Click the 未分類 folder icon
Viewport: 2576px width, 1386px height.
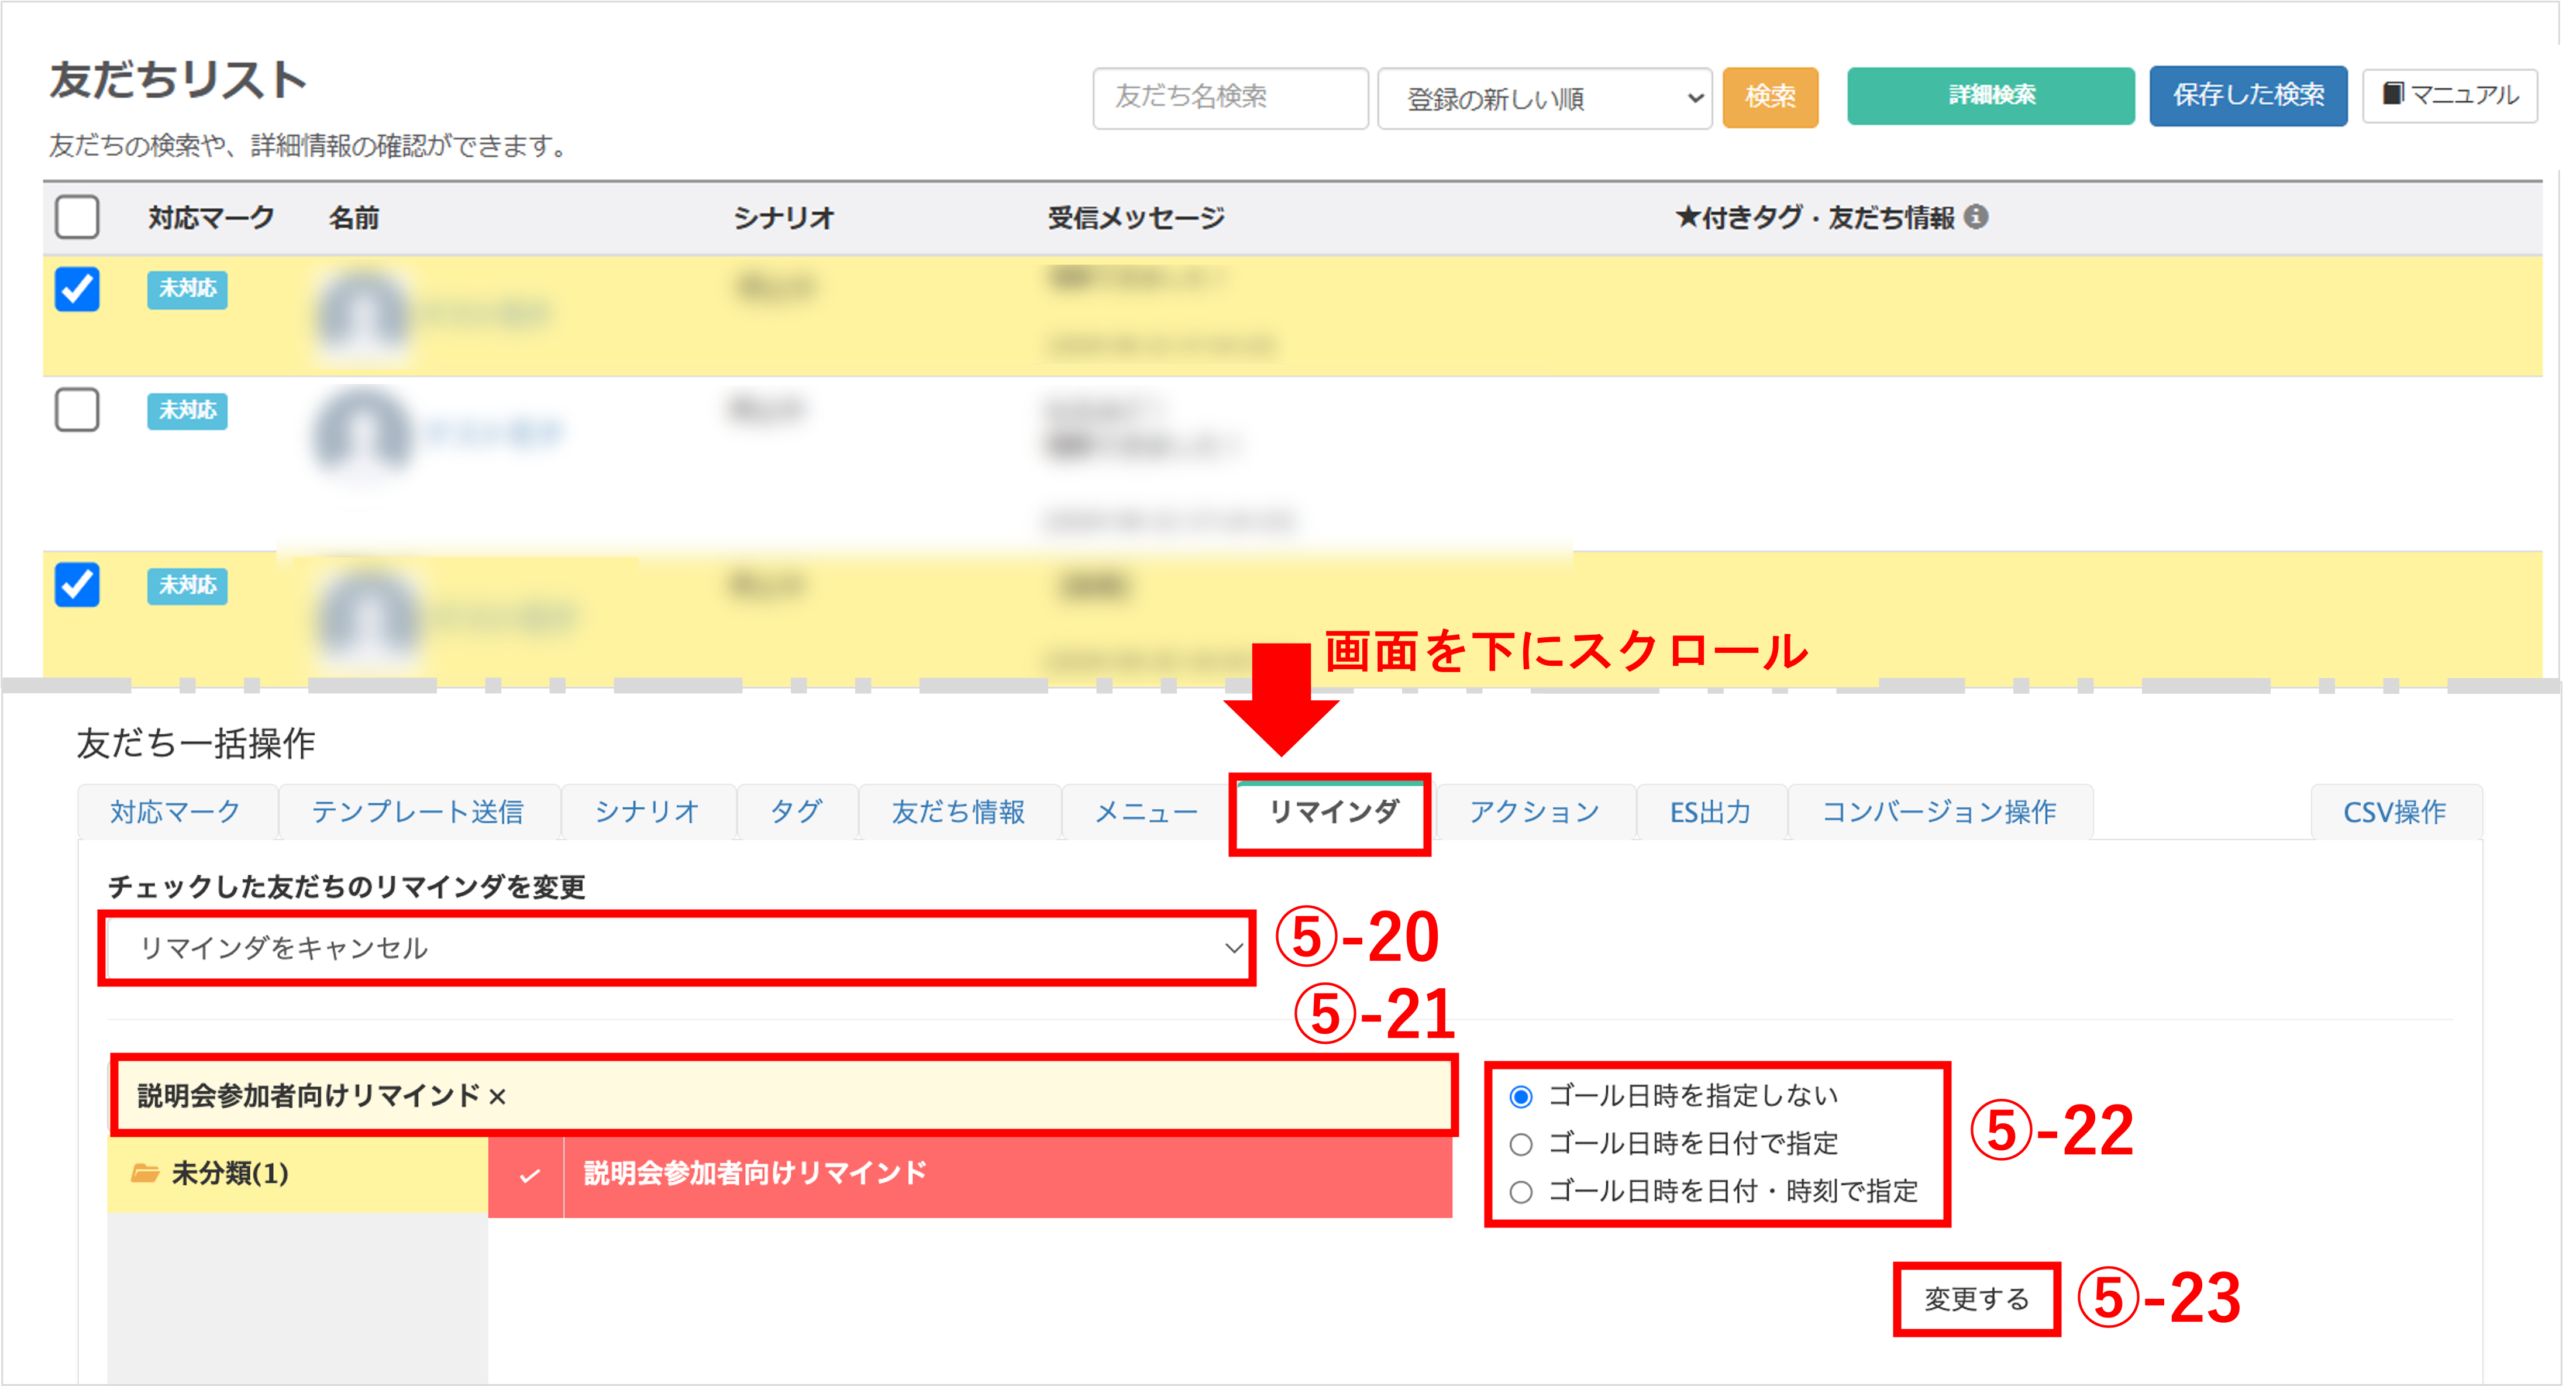[145, 1172]
